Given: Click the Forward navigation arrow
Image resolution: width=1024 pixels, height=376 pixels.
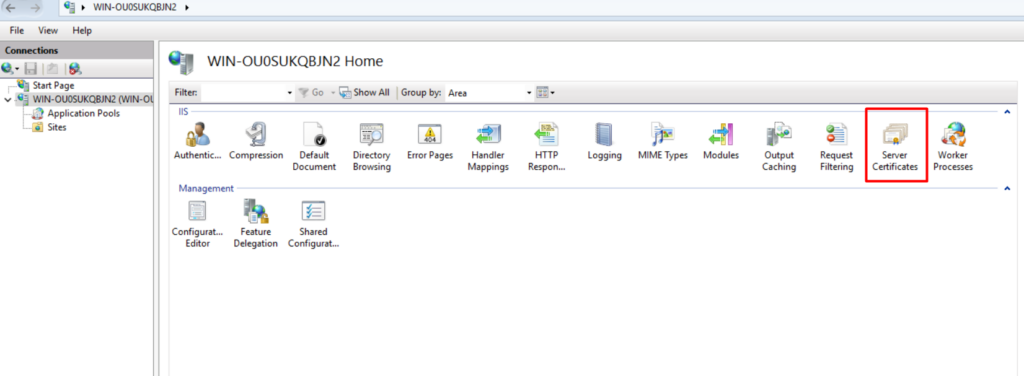Looking at the screenshot, I should [35, 7].
